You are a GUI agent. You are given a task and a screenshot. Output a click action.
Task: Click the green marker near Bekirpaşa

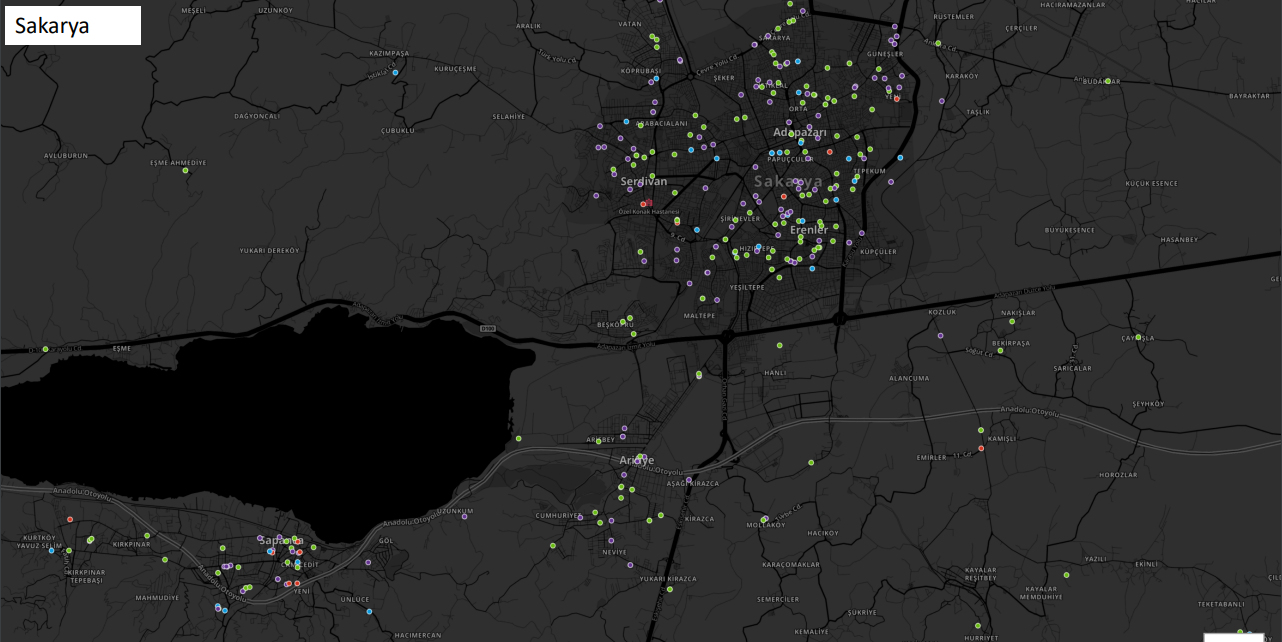pos(999,352)
